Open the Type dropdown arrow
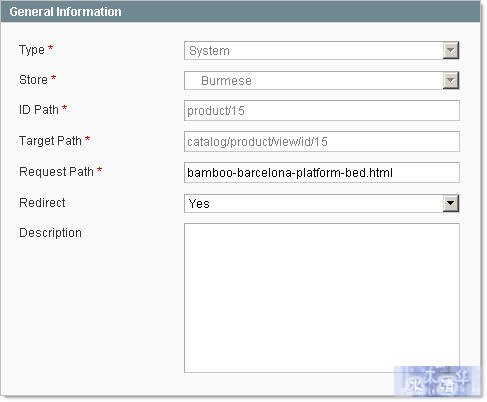Screen dimensions: 487x402 click(451, 51)
